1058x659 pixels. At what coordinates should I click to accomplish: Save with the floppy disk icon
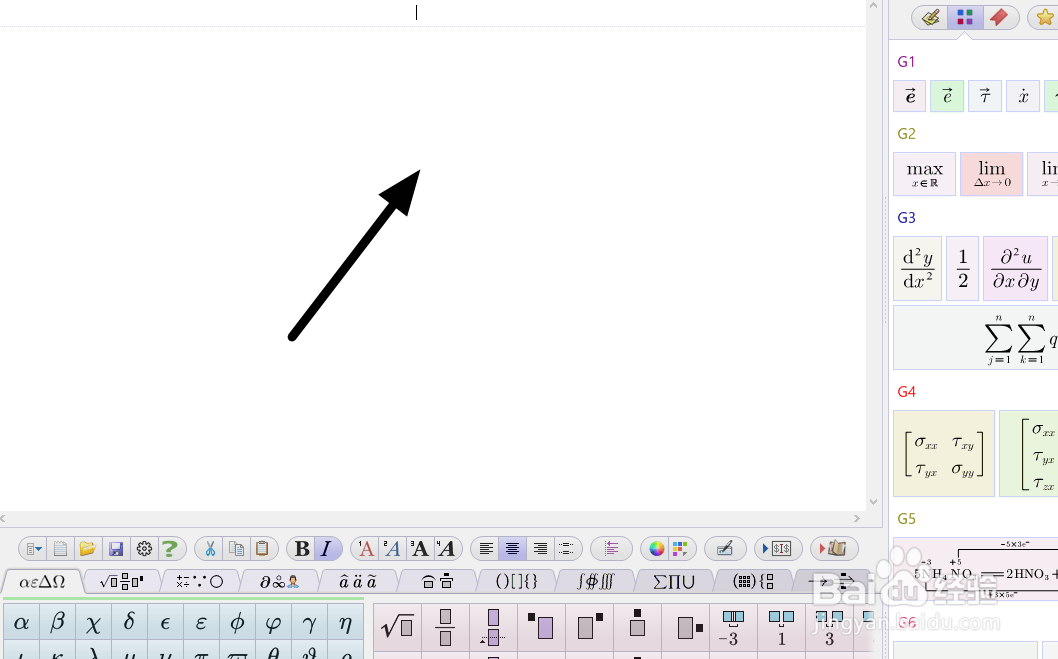116,549
